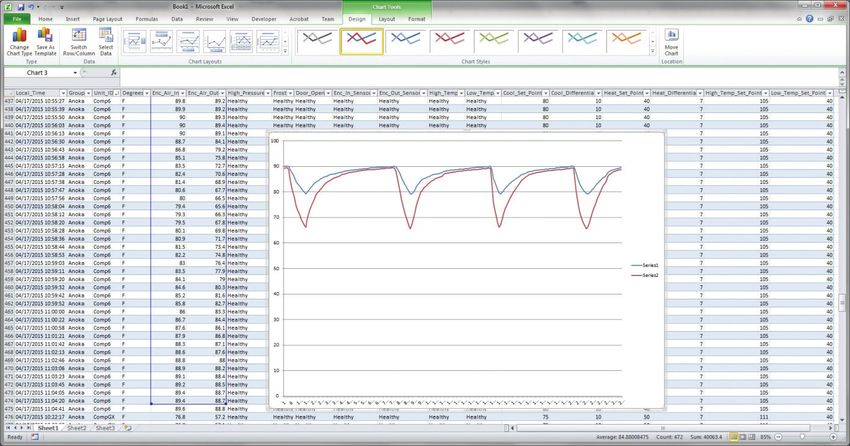Click Switch Row/Column

pyautogui.click(x=79, y=42)
